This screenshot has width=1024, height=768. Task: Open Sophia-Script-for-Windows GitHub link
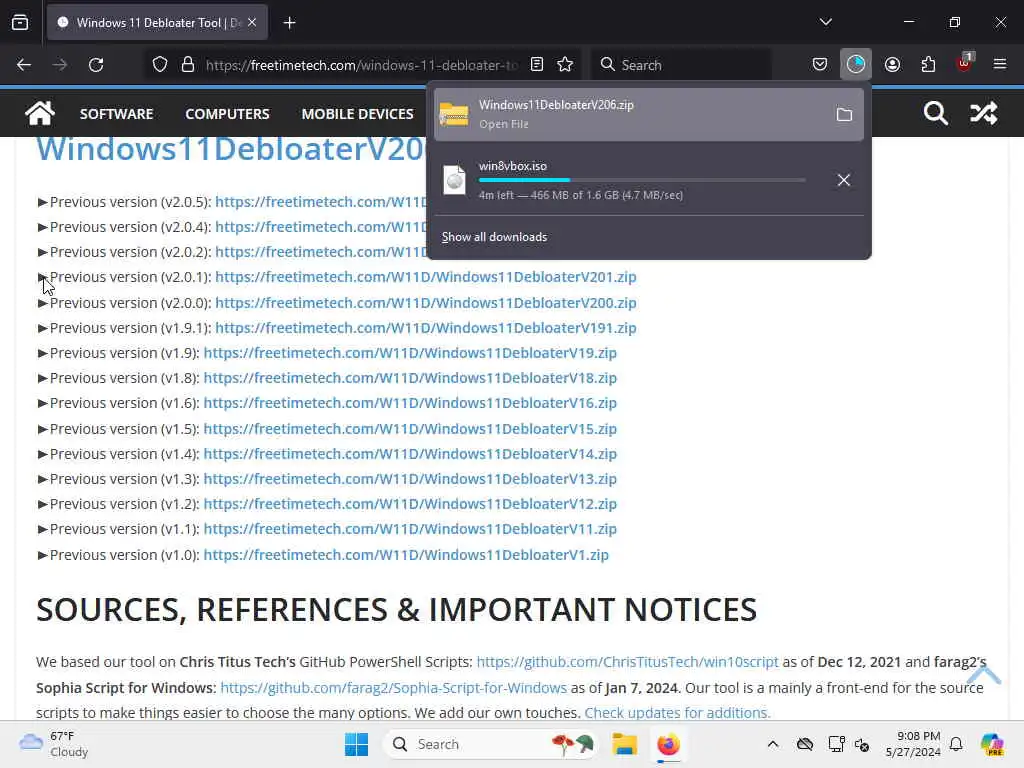click(x=394, y=688)
